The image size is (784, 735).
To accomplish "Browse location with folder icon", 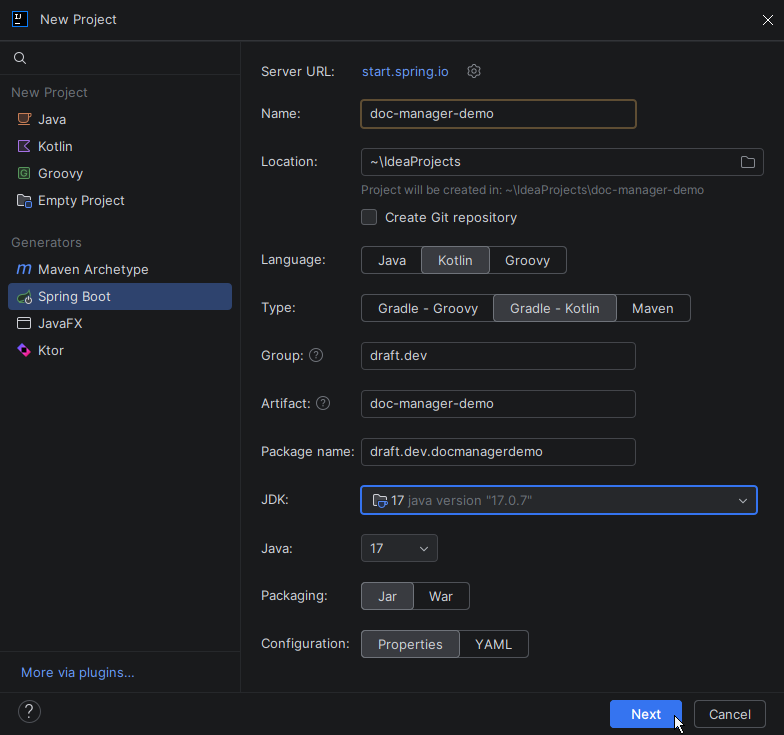I will tap(748, 162).
